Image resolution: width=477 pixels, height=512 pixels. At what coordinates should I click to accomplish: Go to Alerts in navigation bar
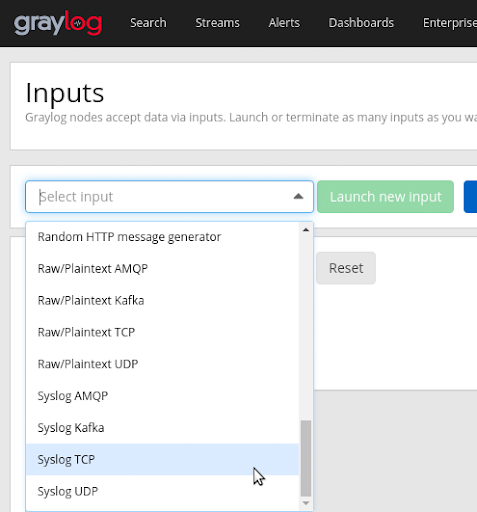tap(284, 23)
